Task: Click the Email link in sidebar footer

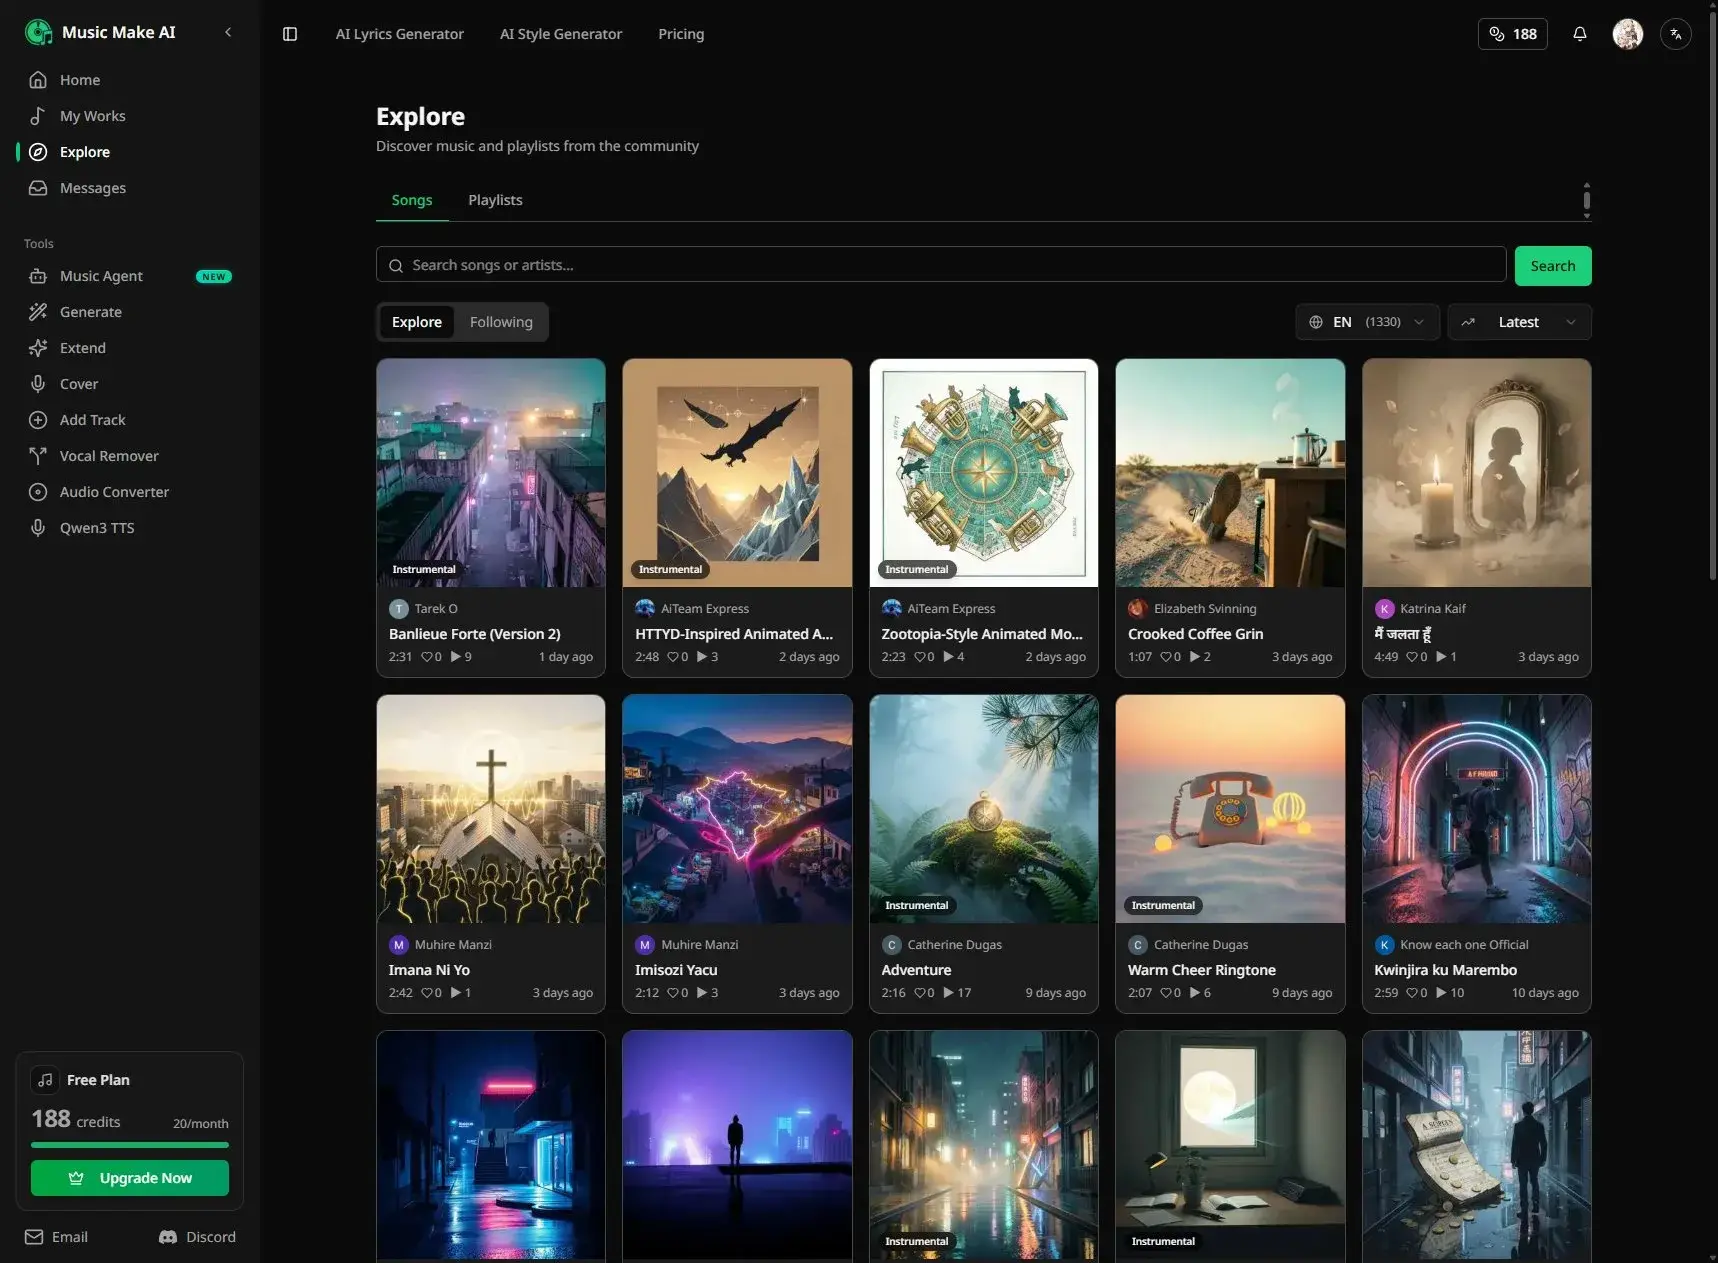Action: [x=57, y=1237]
